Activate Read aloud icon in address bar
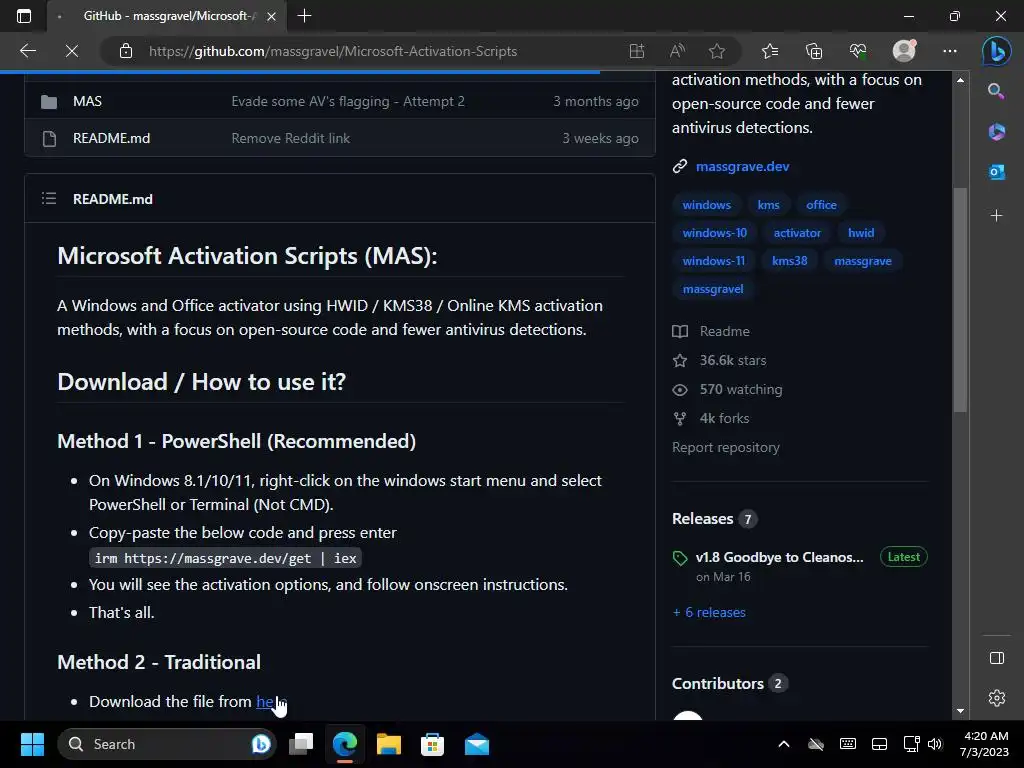Image resolution: width=1024 pixels, height=768 pixels. [677, 51]
